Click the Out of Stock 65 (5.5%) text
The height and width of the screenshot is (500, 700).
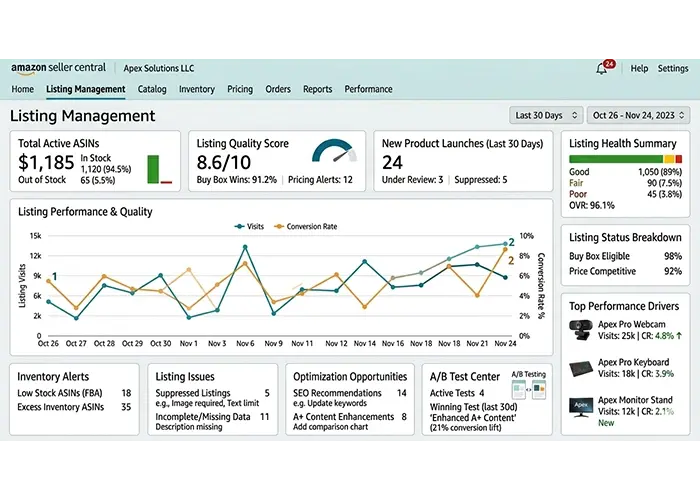67,180
